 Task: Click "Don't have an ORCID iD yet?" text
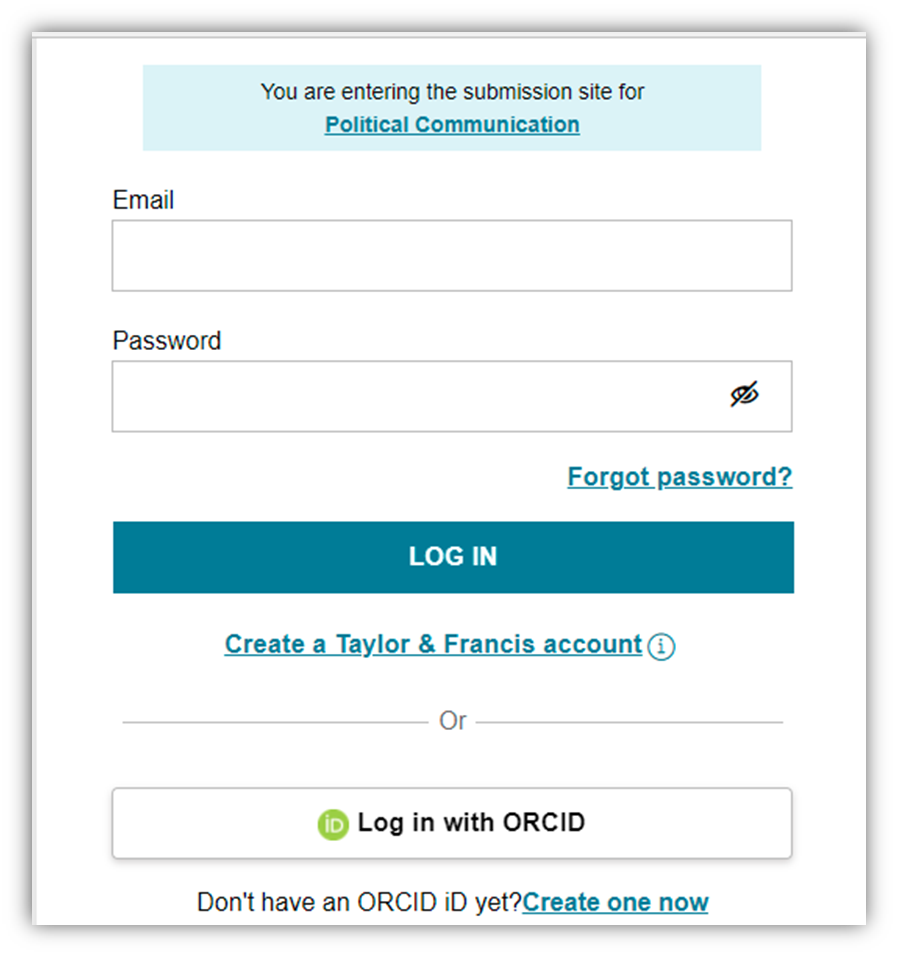click(359, 902)
